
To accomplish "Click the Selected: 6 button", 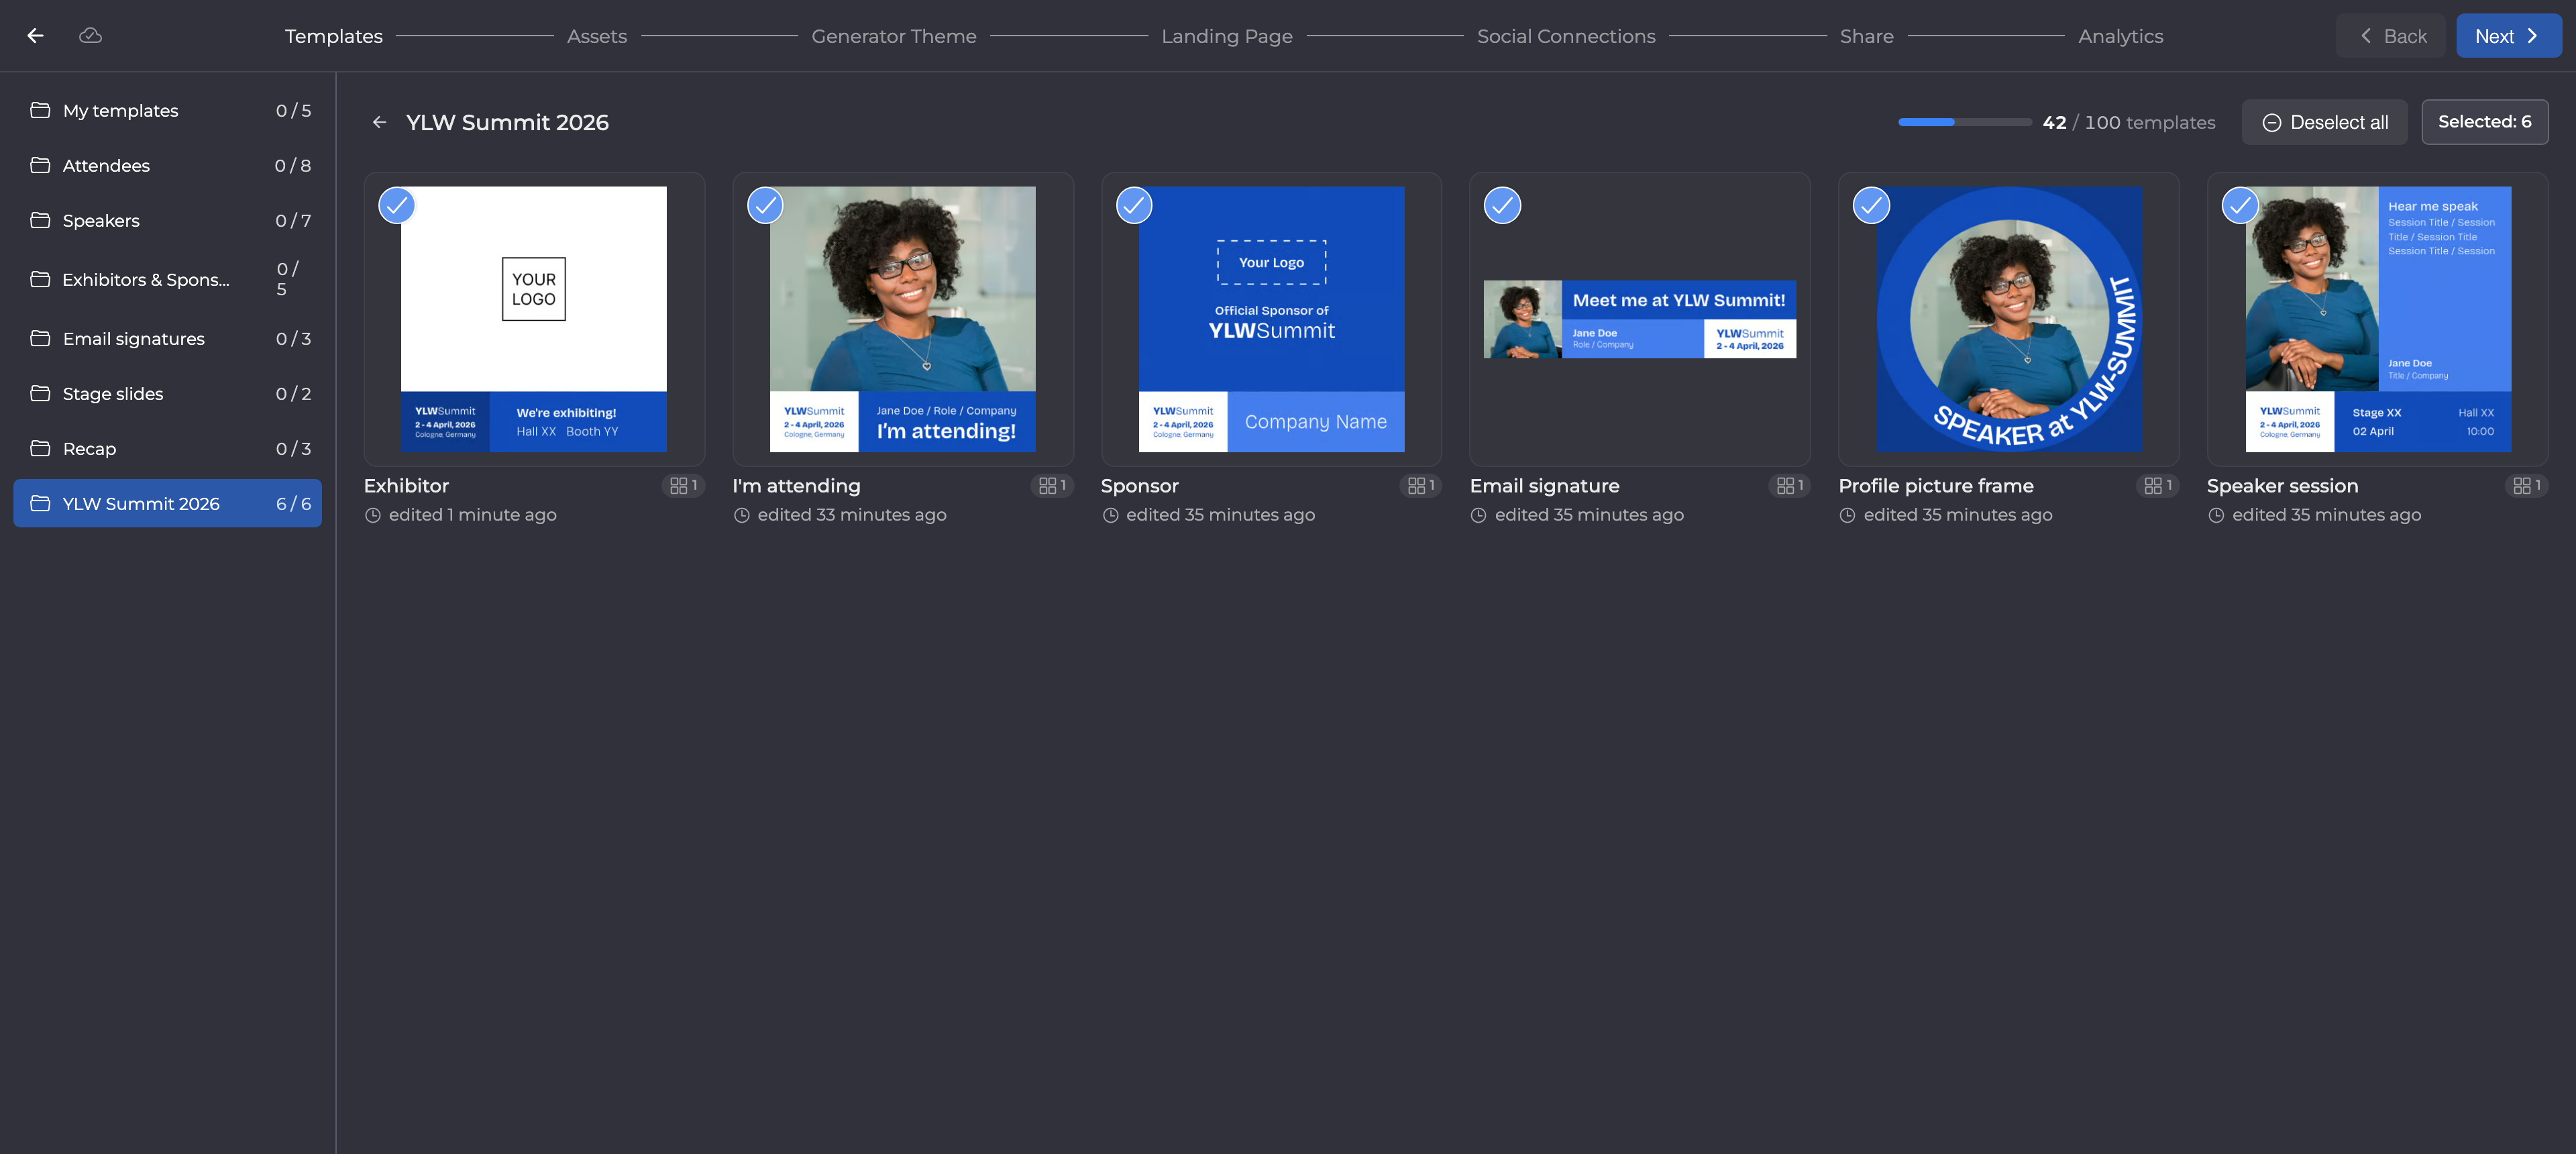I will 2485,122.
